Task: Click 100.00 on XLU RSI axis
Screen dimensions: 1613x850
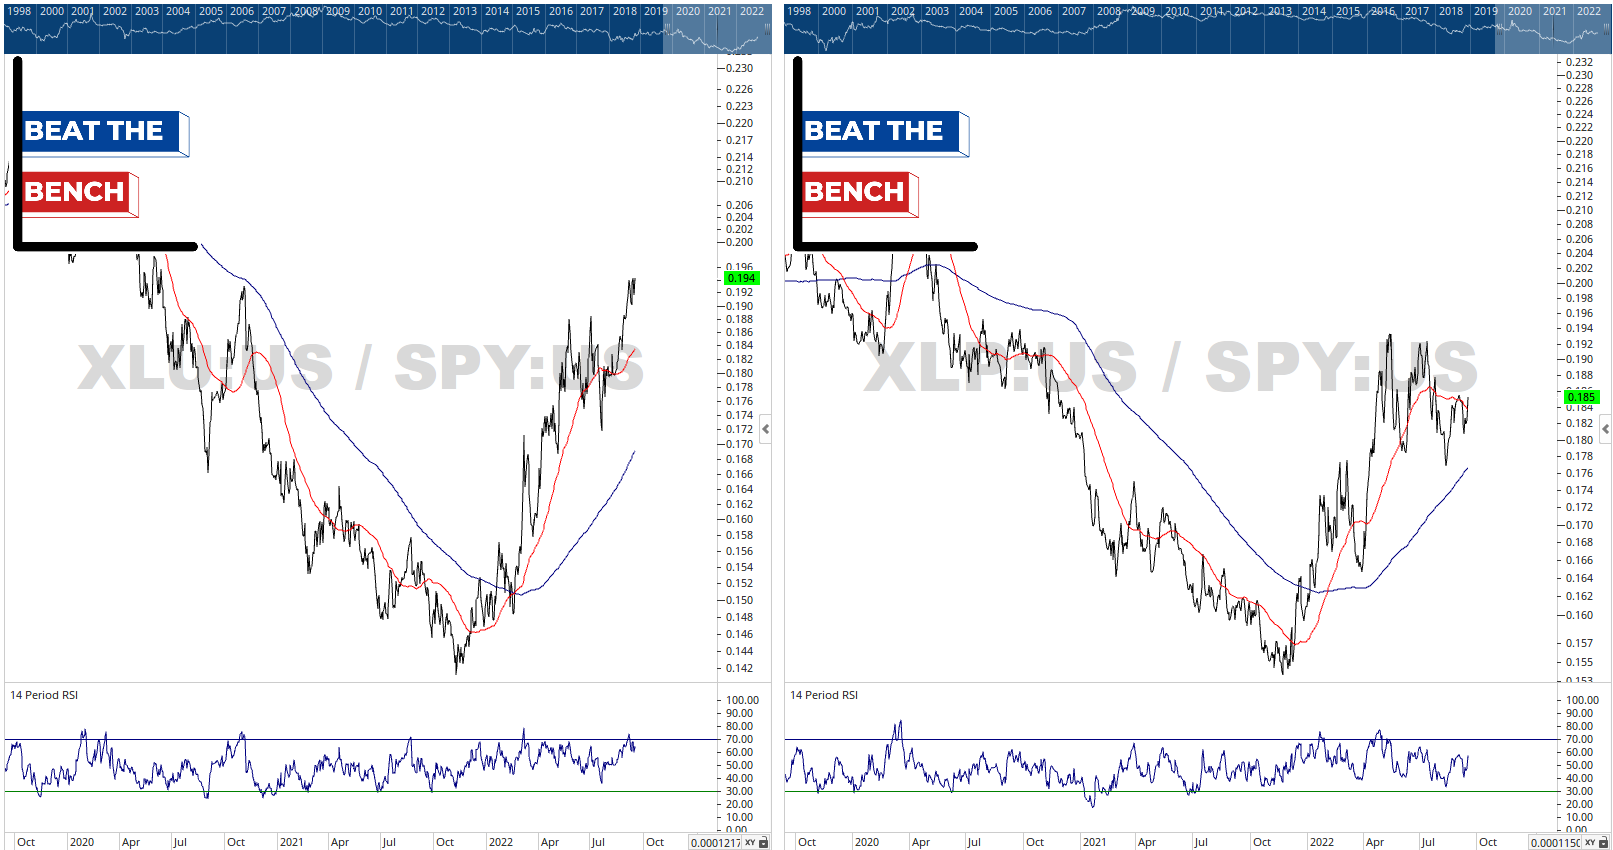Action: tap(742, 700)
